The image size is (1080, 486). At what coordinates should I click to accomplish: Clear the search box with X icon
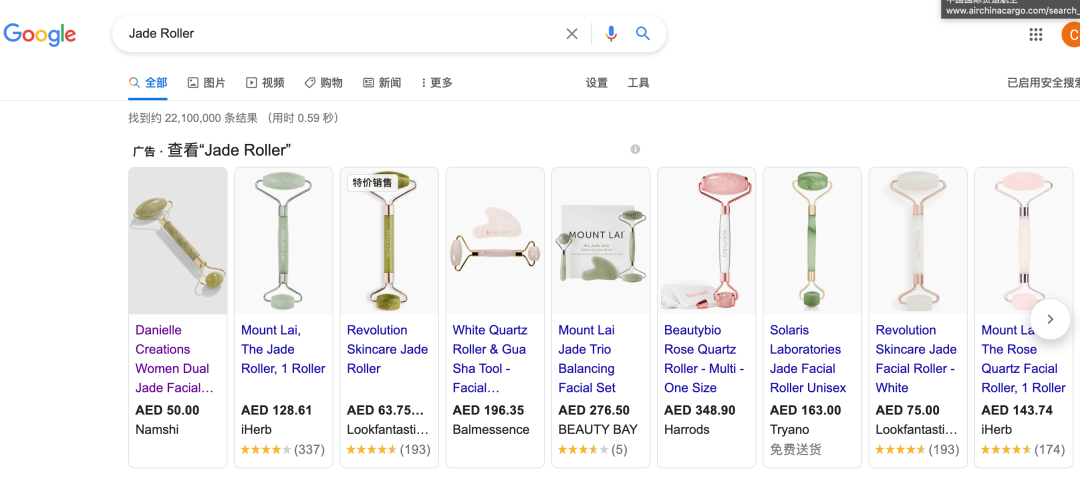[572, 34]
